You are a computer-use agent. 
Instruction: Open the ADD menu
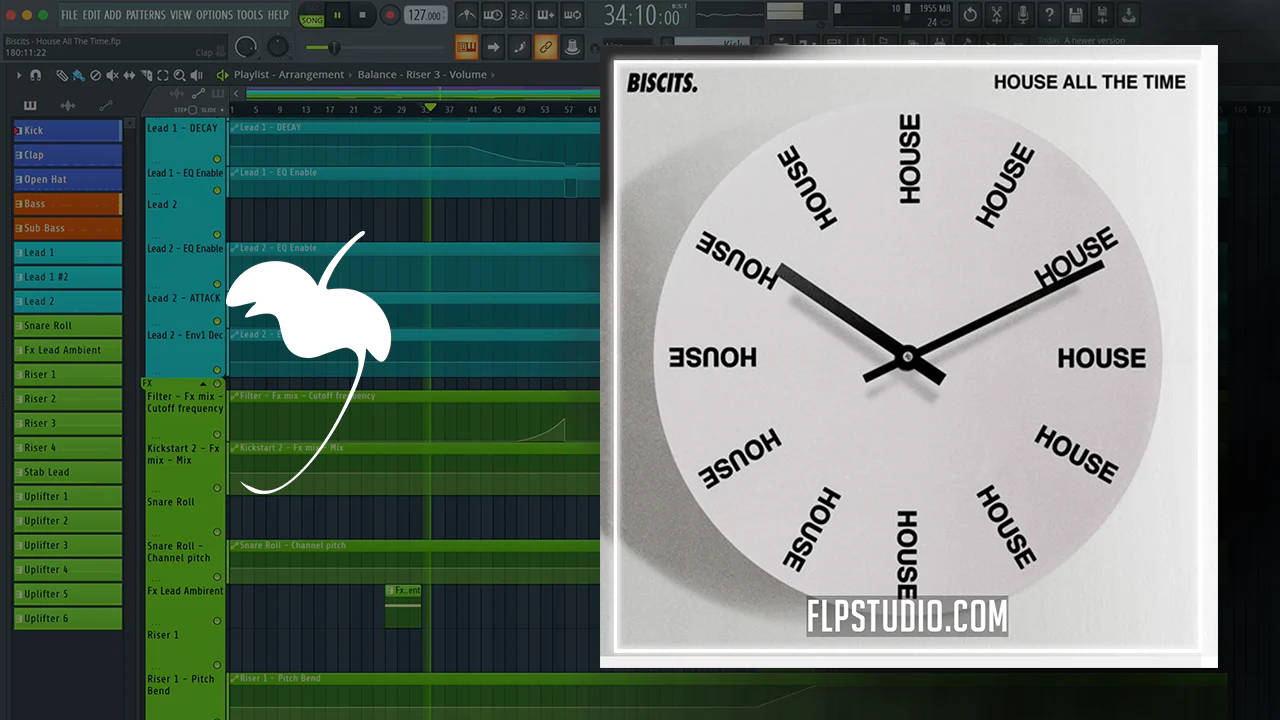pos(113,15)
